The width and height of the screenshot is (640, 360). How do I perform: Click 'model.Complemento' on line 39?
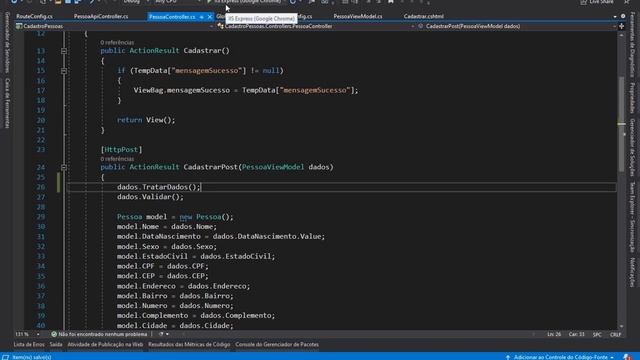coord(152,316)
